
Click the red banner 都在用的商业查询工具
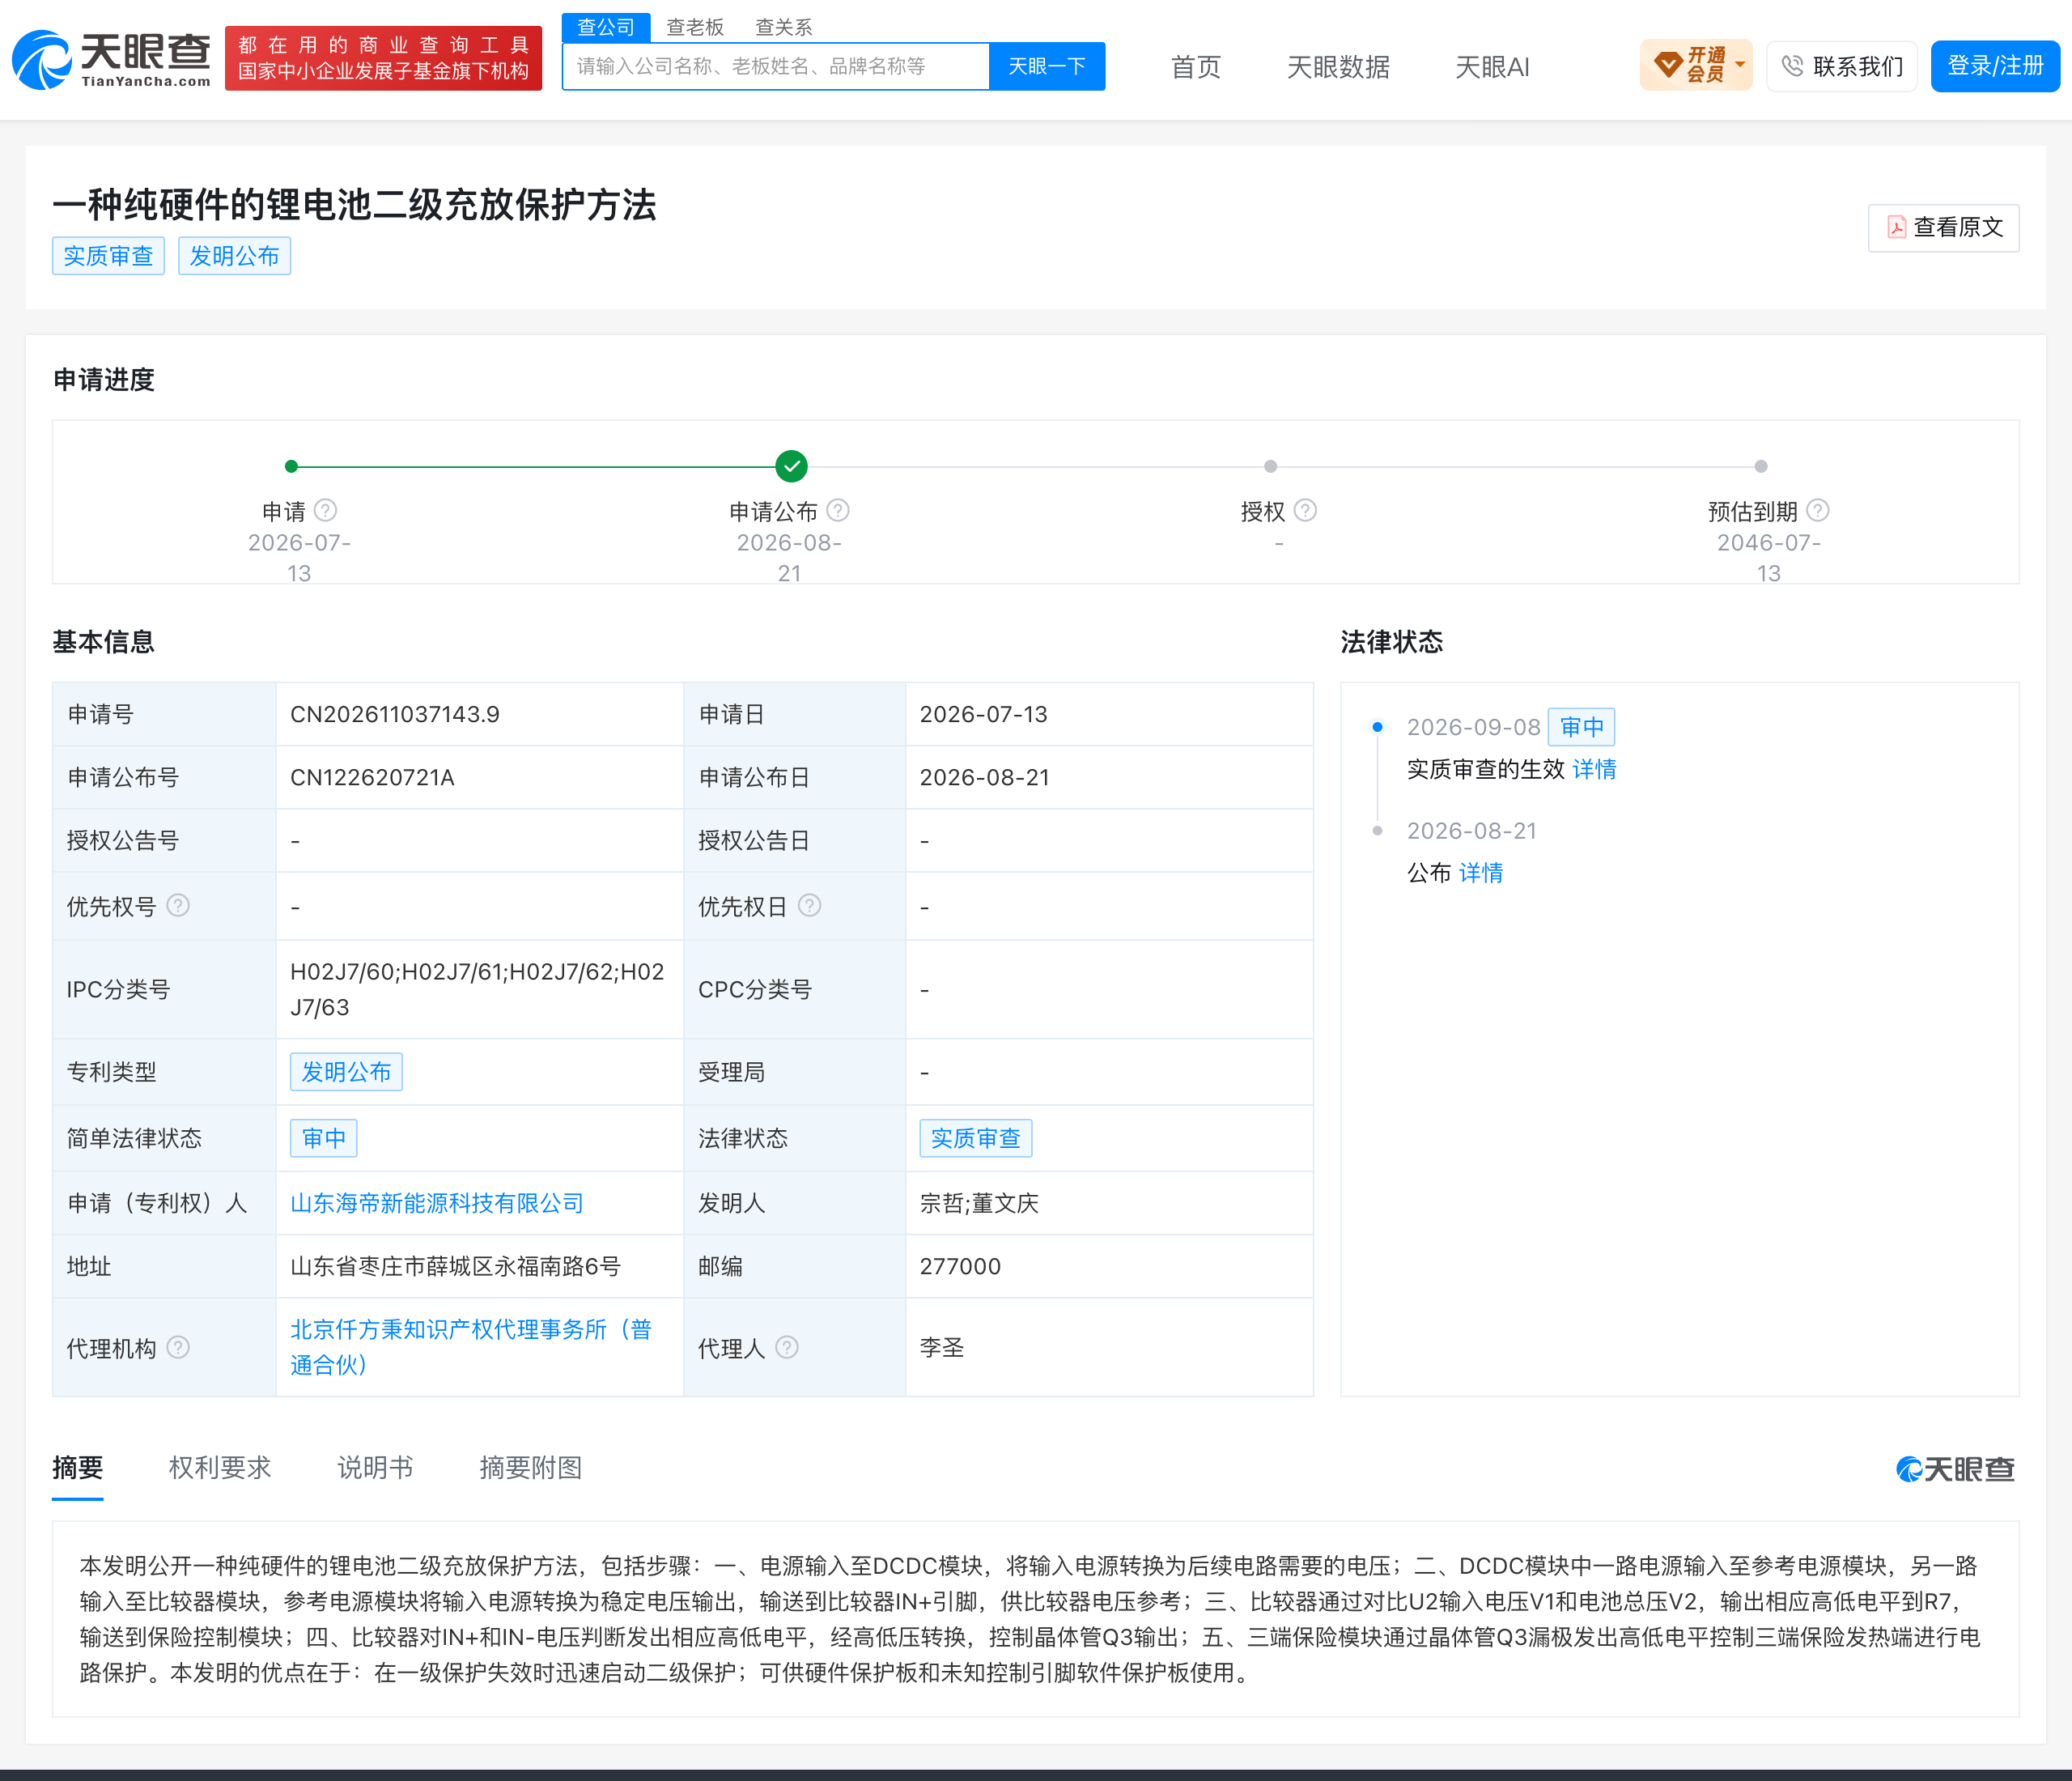[x=383, y=59]
